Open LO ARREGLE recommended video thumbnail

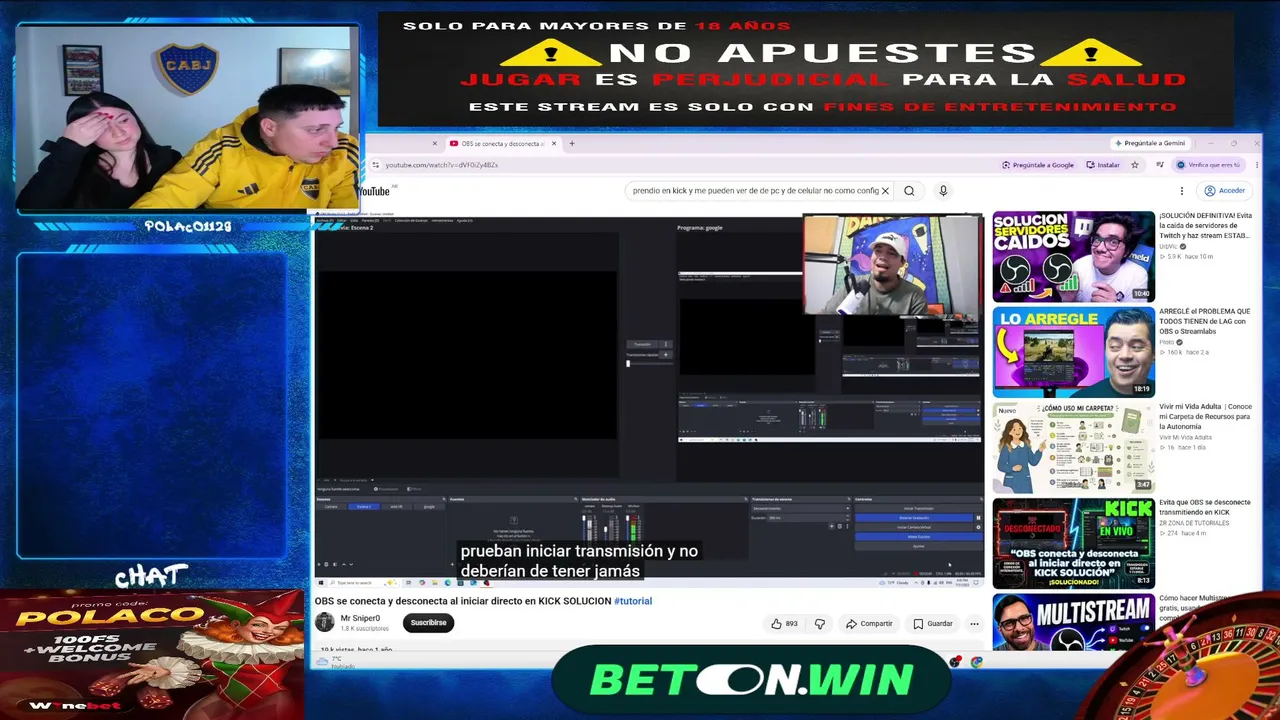1073,352
